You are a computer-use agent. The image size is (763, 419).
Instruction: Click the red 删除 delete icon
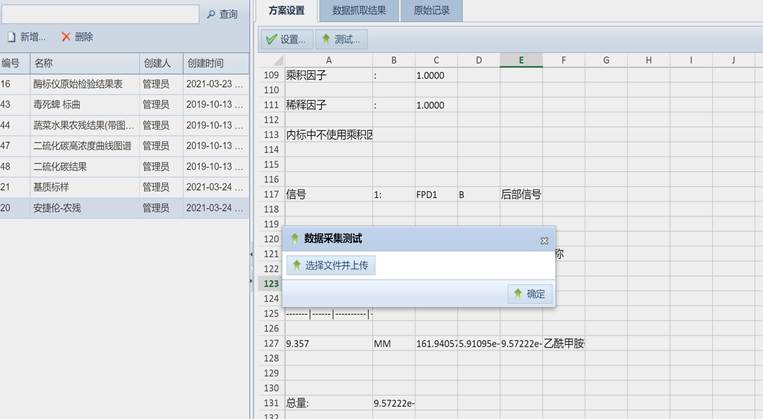tap(66, 37)
